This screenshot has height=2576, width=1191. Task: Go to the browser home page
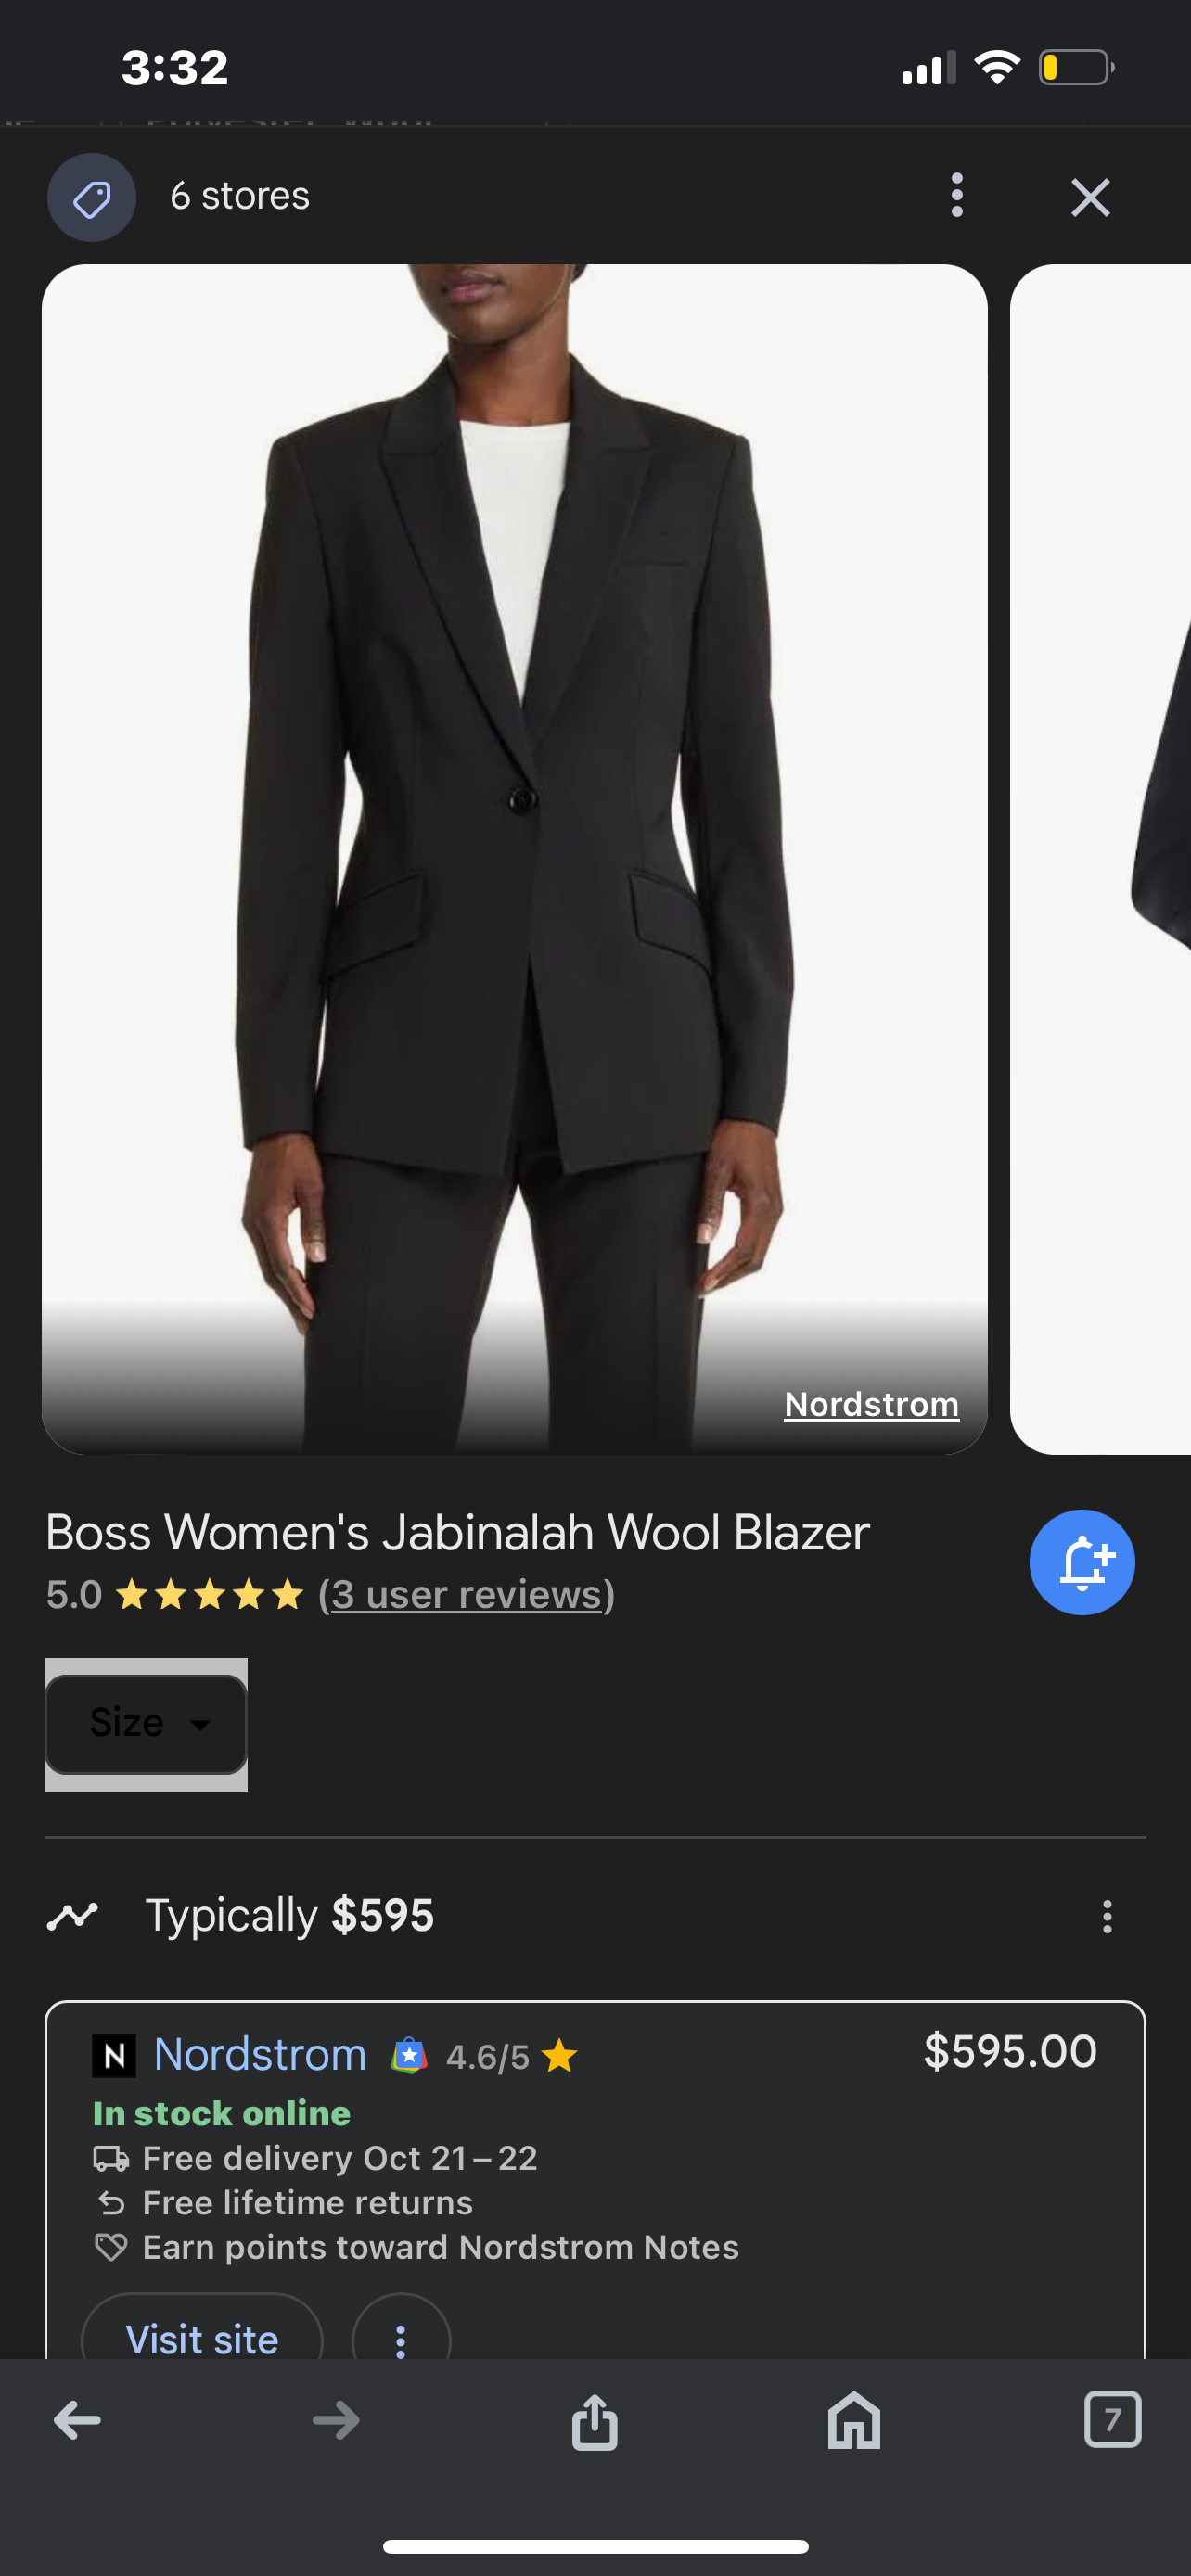854,2420
